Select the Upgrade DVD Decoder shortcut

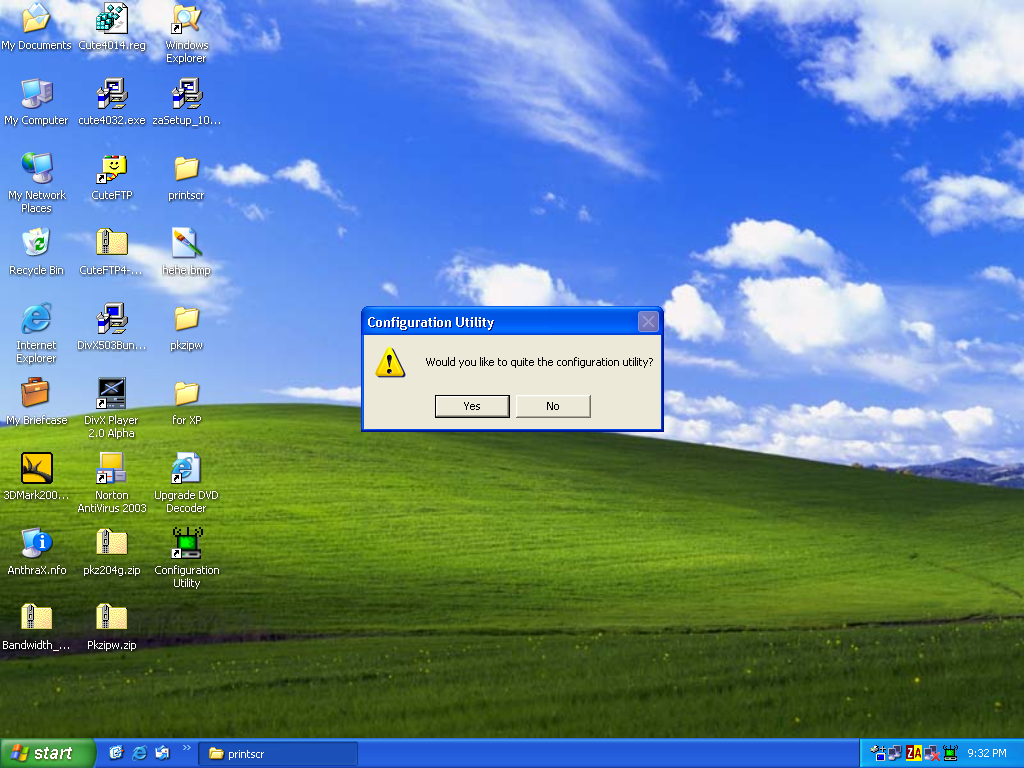(187, 483)
